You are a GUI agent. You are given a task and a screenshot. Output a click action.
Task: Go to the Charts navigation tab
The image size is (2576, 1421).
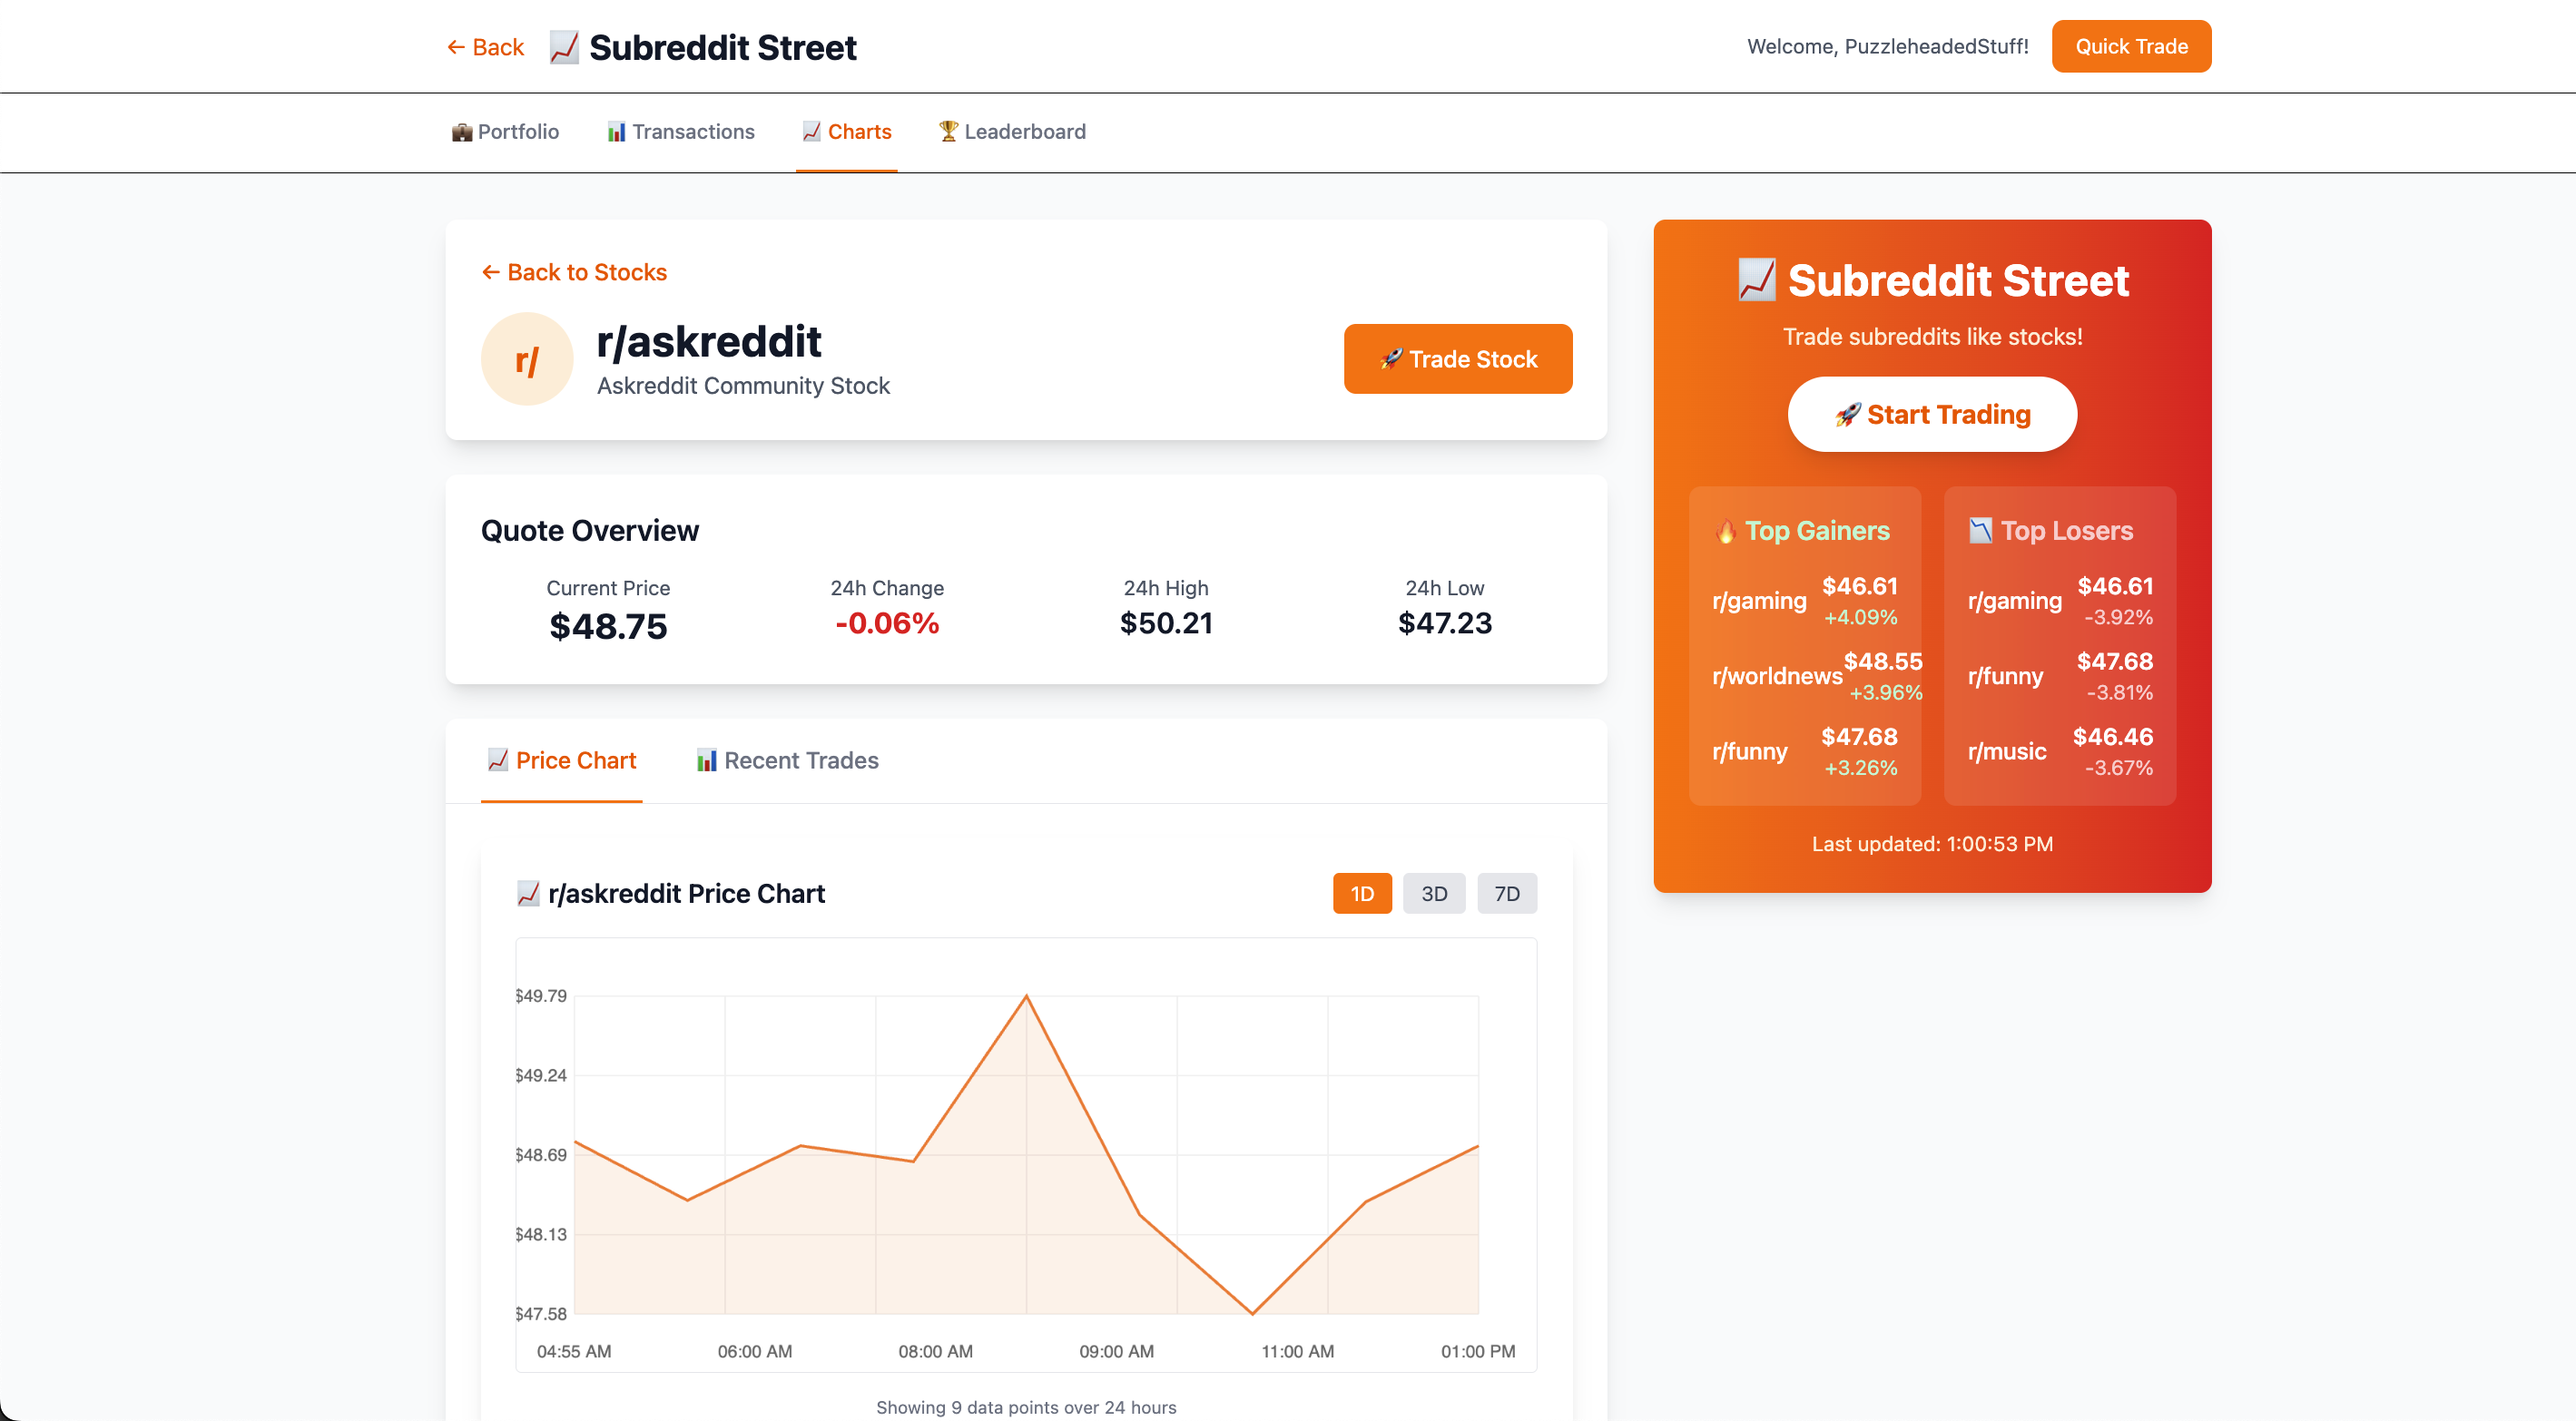(846, 132)
